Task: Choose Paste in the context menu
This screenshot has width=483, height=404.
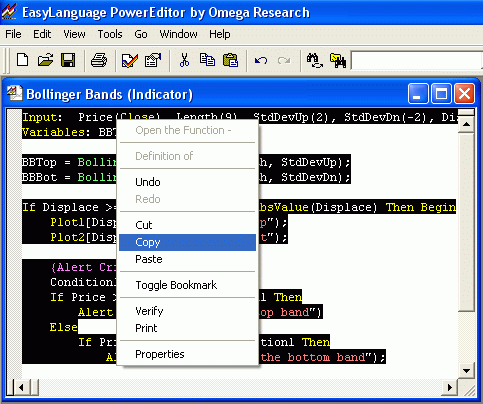Action: (187, 259)
